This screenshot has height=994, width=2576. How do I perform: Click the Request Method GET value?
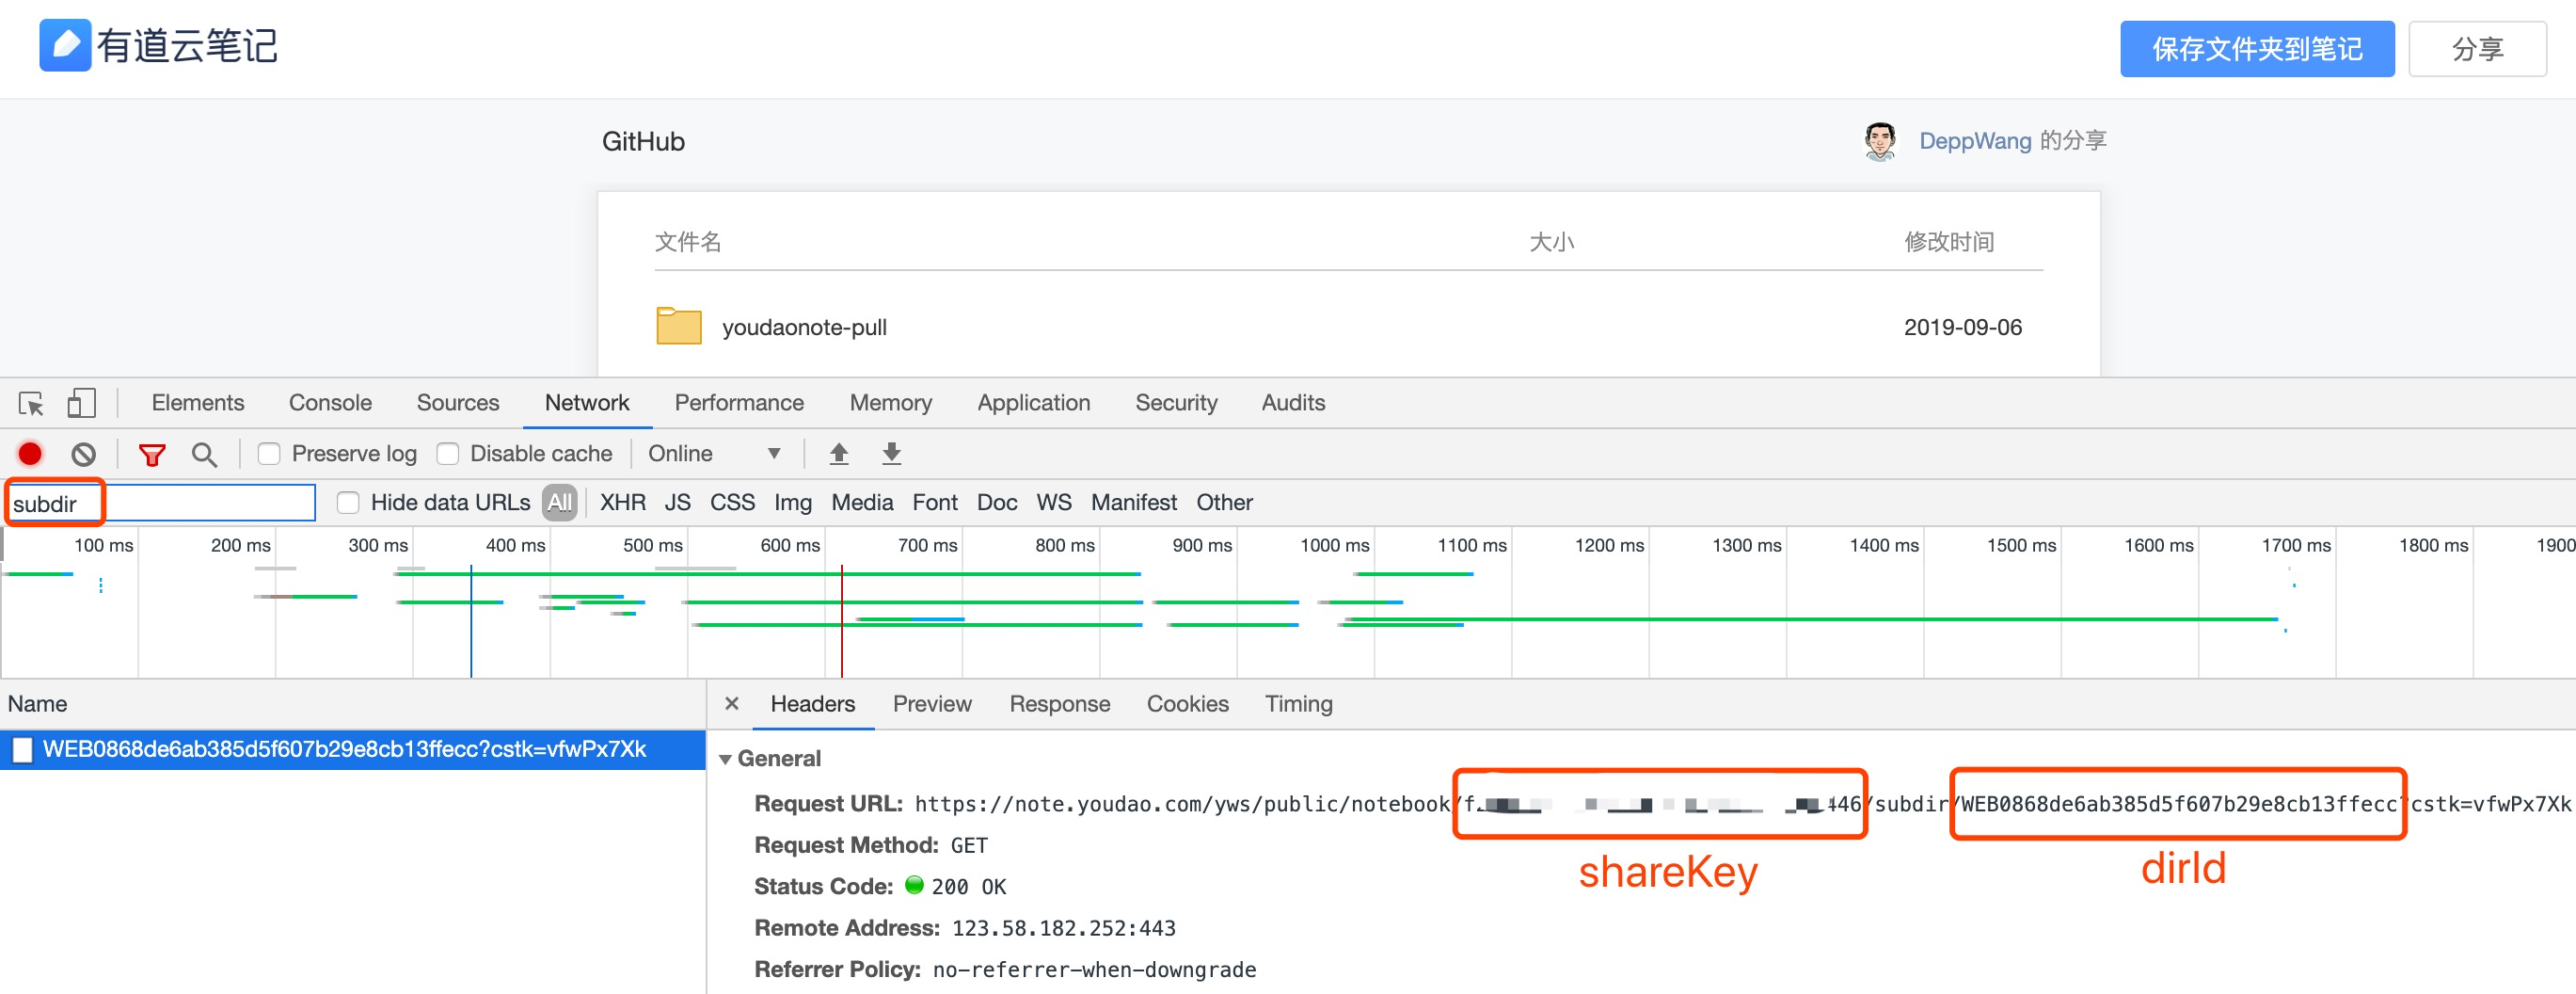(969, 846)
